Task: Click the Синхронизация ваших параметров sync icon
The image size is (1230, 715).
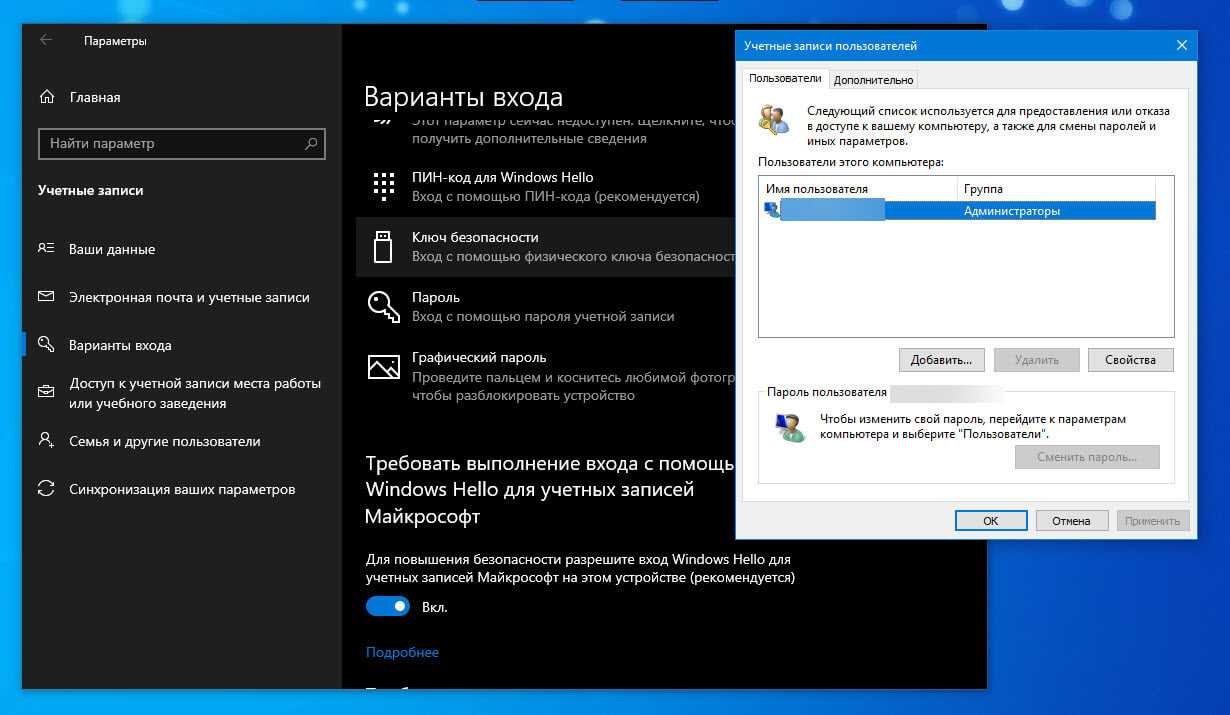Action: pyautogui.click(x=46, y=489)
